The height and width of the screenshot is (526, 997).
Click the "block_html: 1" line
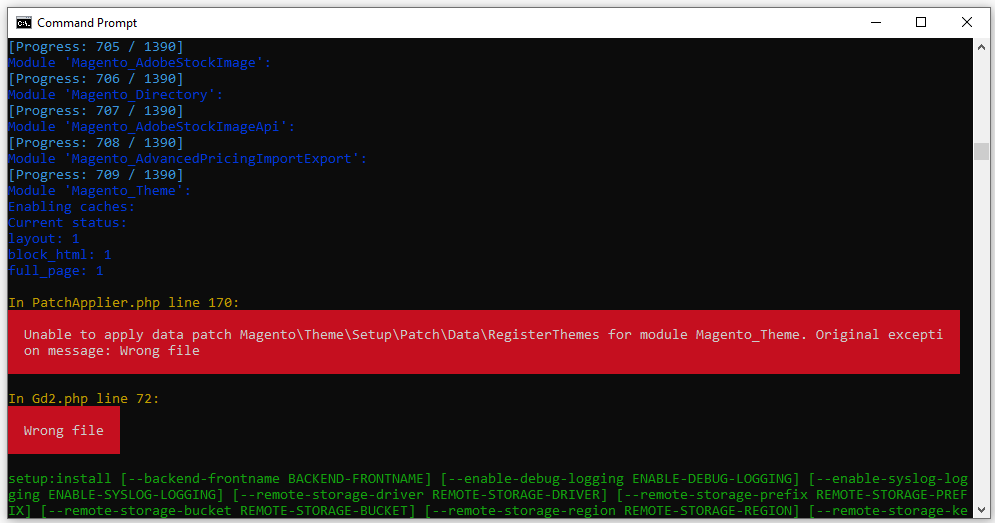point(59,254)
